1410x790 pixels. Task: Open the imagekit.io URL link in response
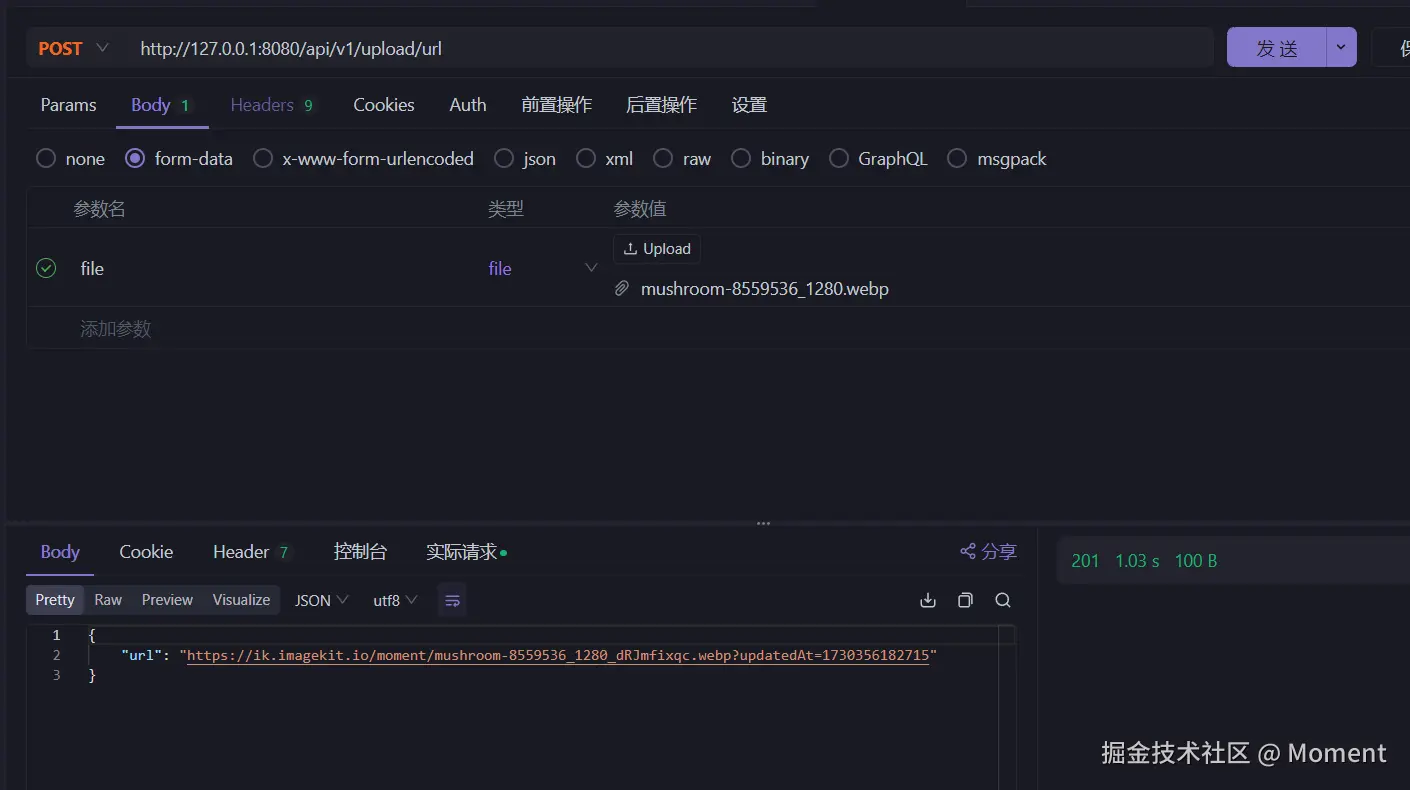point(558,656)
